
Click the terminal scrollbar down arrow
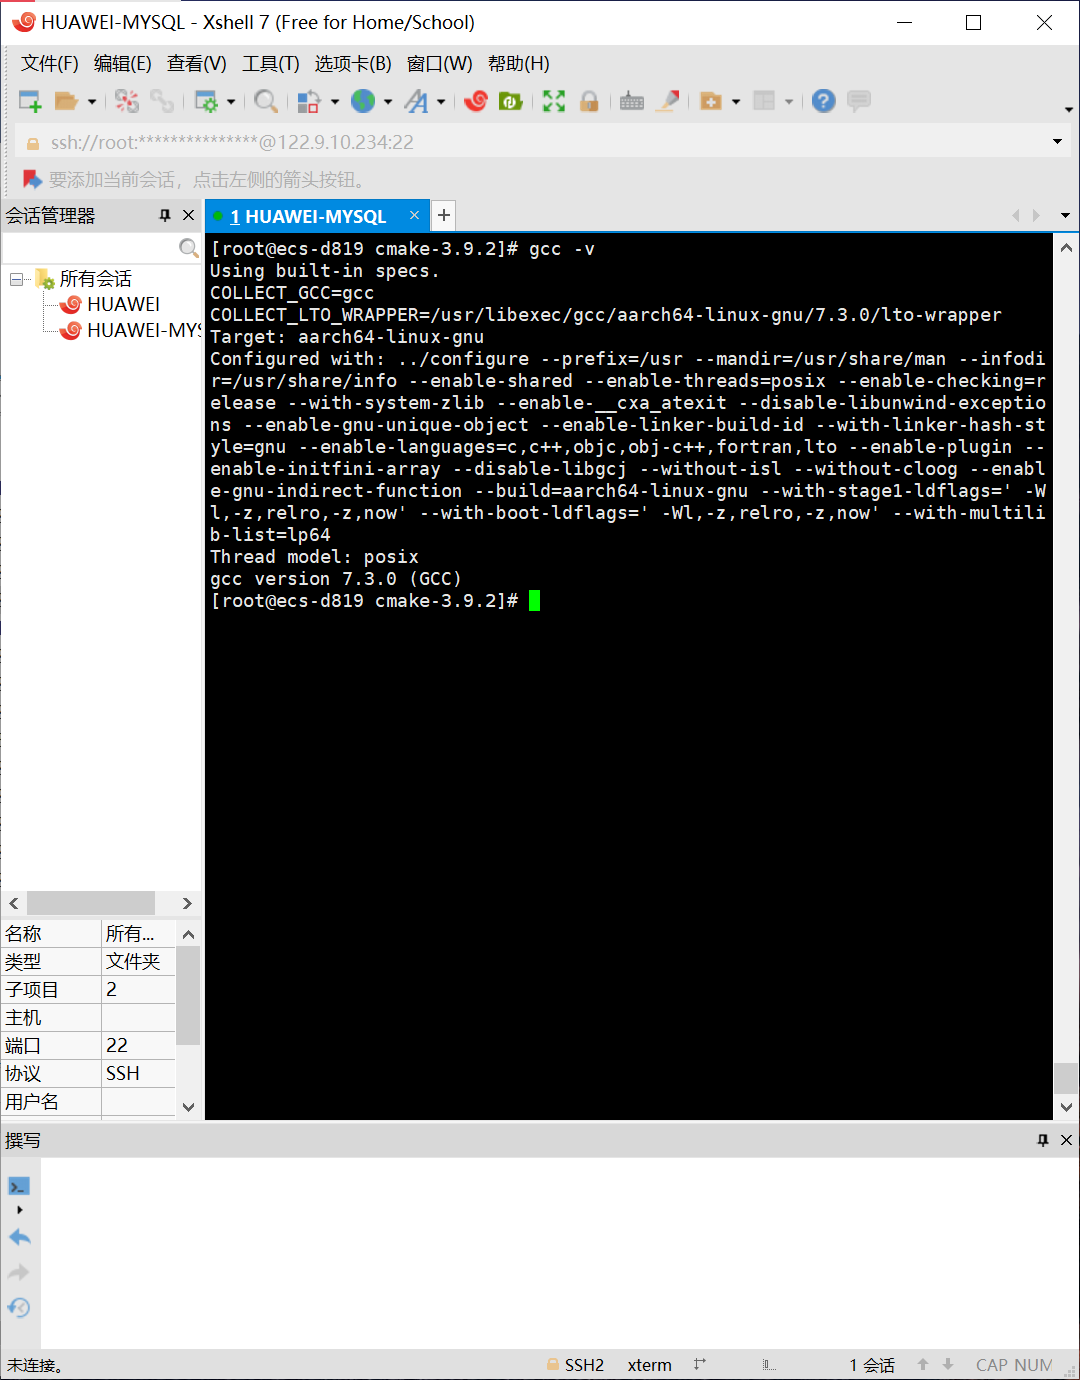coord(1066,1107)
